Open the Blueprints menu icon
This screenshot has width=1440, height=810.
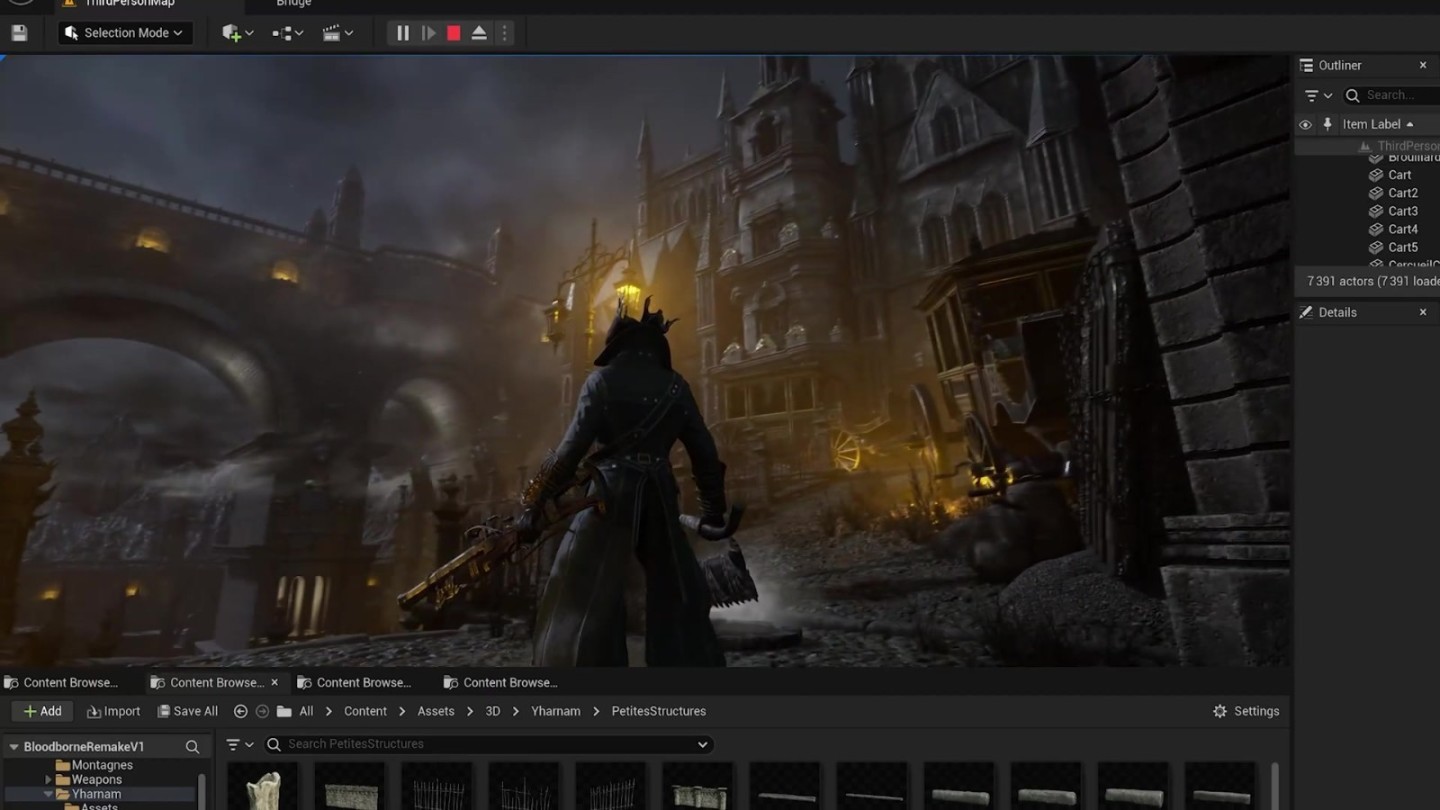coord(287,33)
